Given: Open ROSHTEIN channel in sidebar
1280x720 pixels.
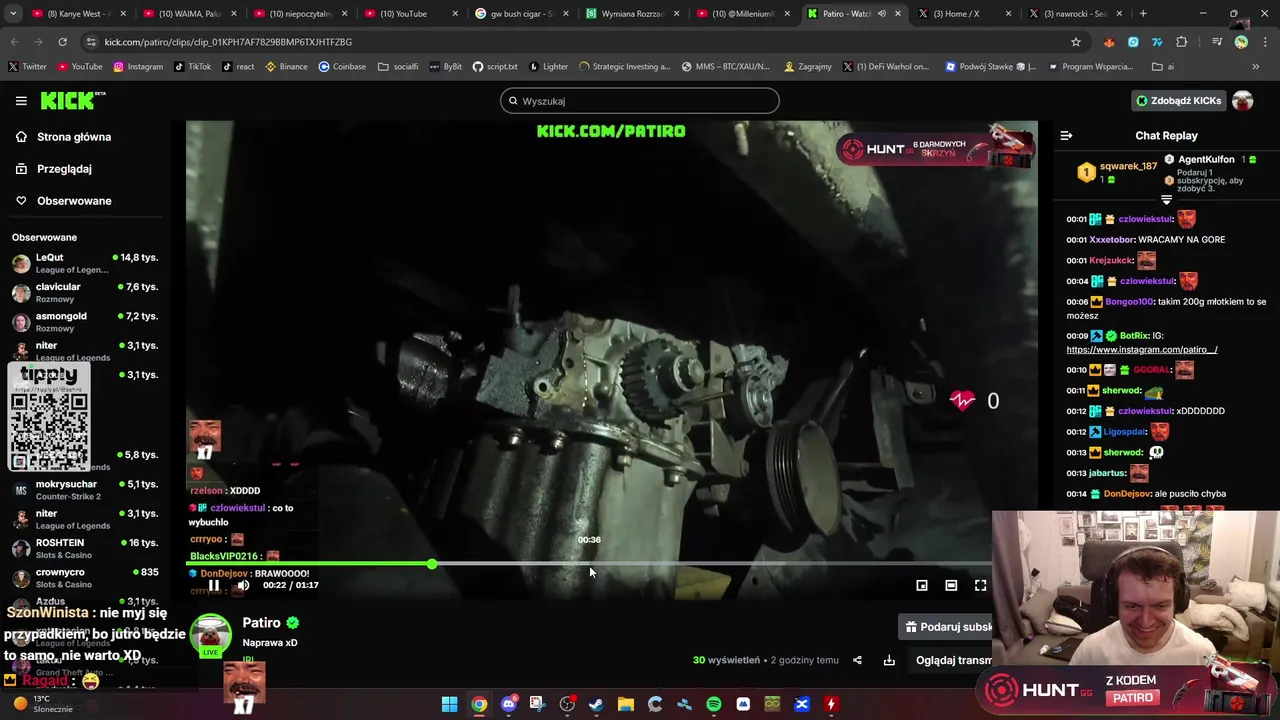Looking at the screenshot, I should (x=85, y=548).
